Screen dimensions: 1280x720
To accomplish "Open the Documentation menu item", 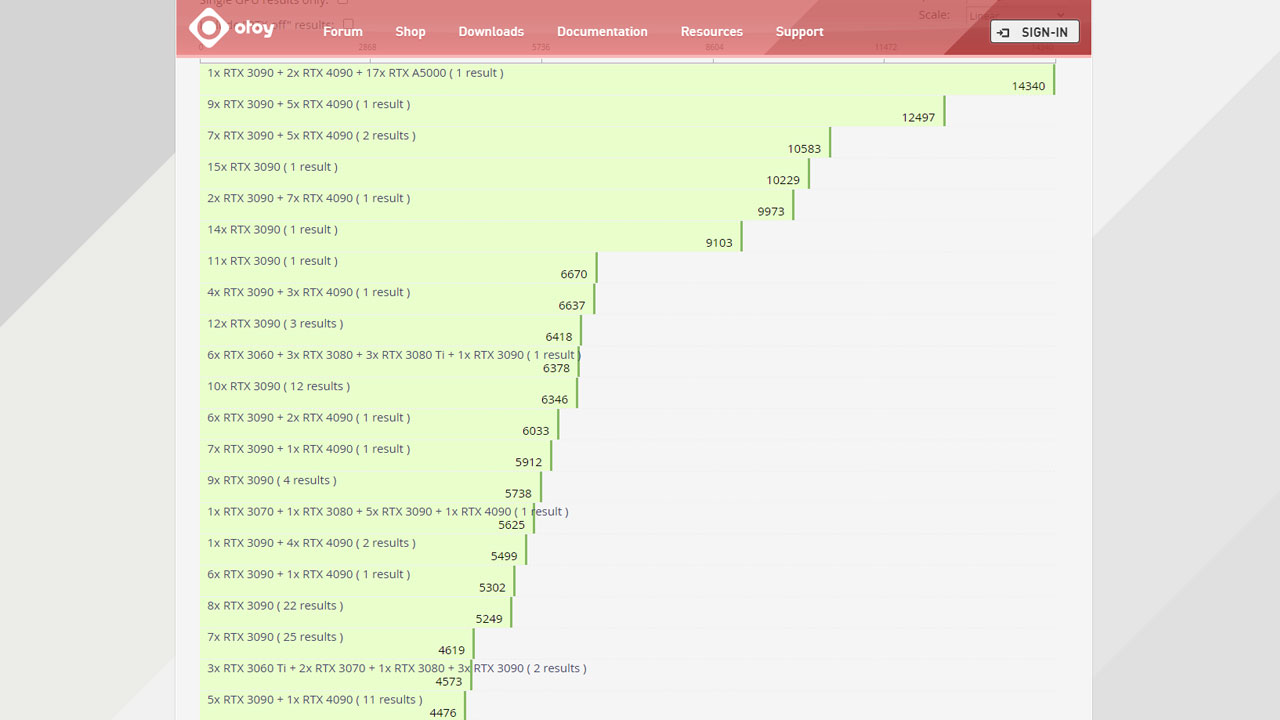I will [602, 32].
